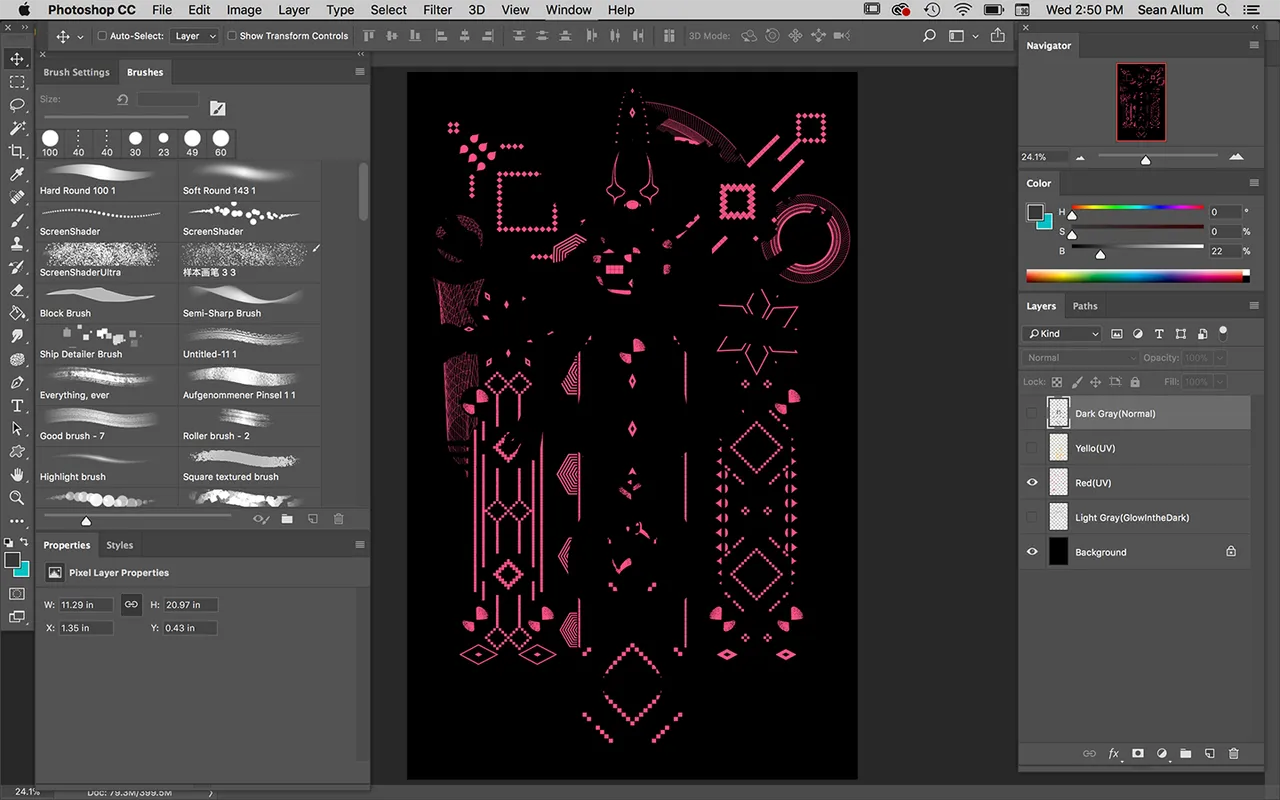
Task: Open the Navigator panel options menu
Action: (x=1254, y=46)
